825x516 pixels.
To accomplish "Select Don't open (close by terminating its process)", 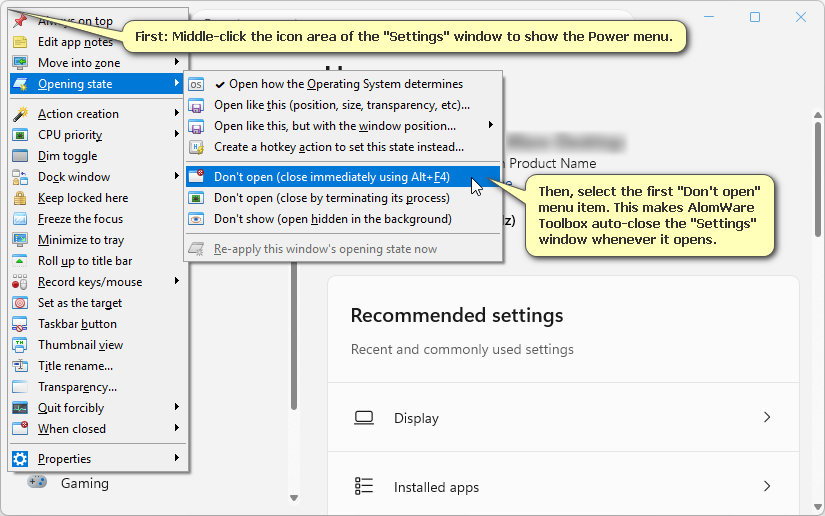I will (x=343, y=198).
